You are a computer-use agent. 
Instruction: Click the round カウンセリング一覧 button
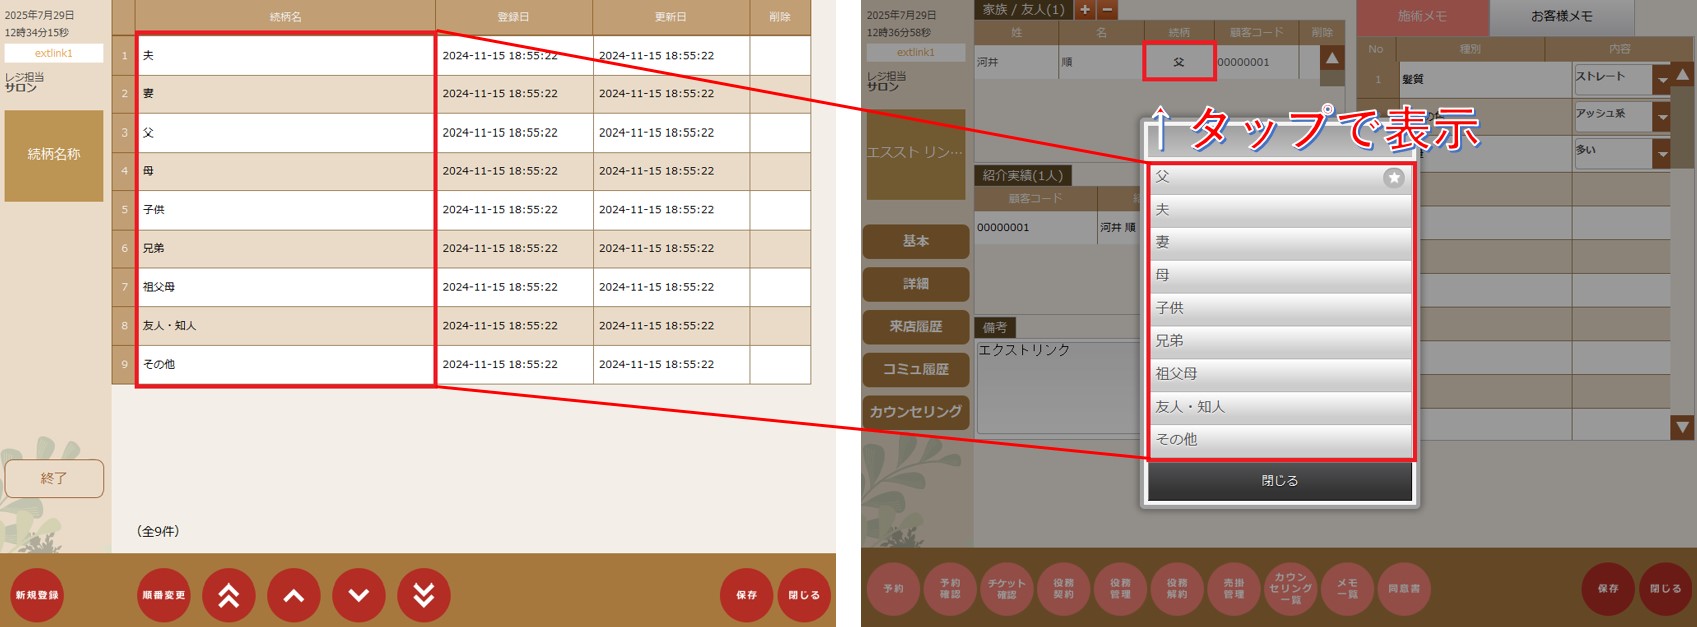click(x=1291, y=589)
